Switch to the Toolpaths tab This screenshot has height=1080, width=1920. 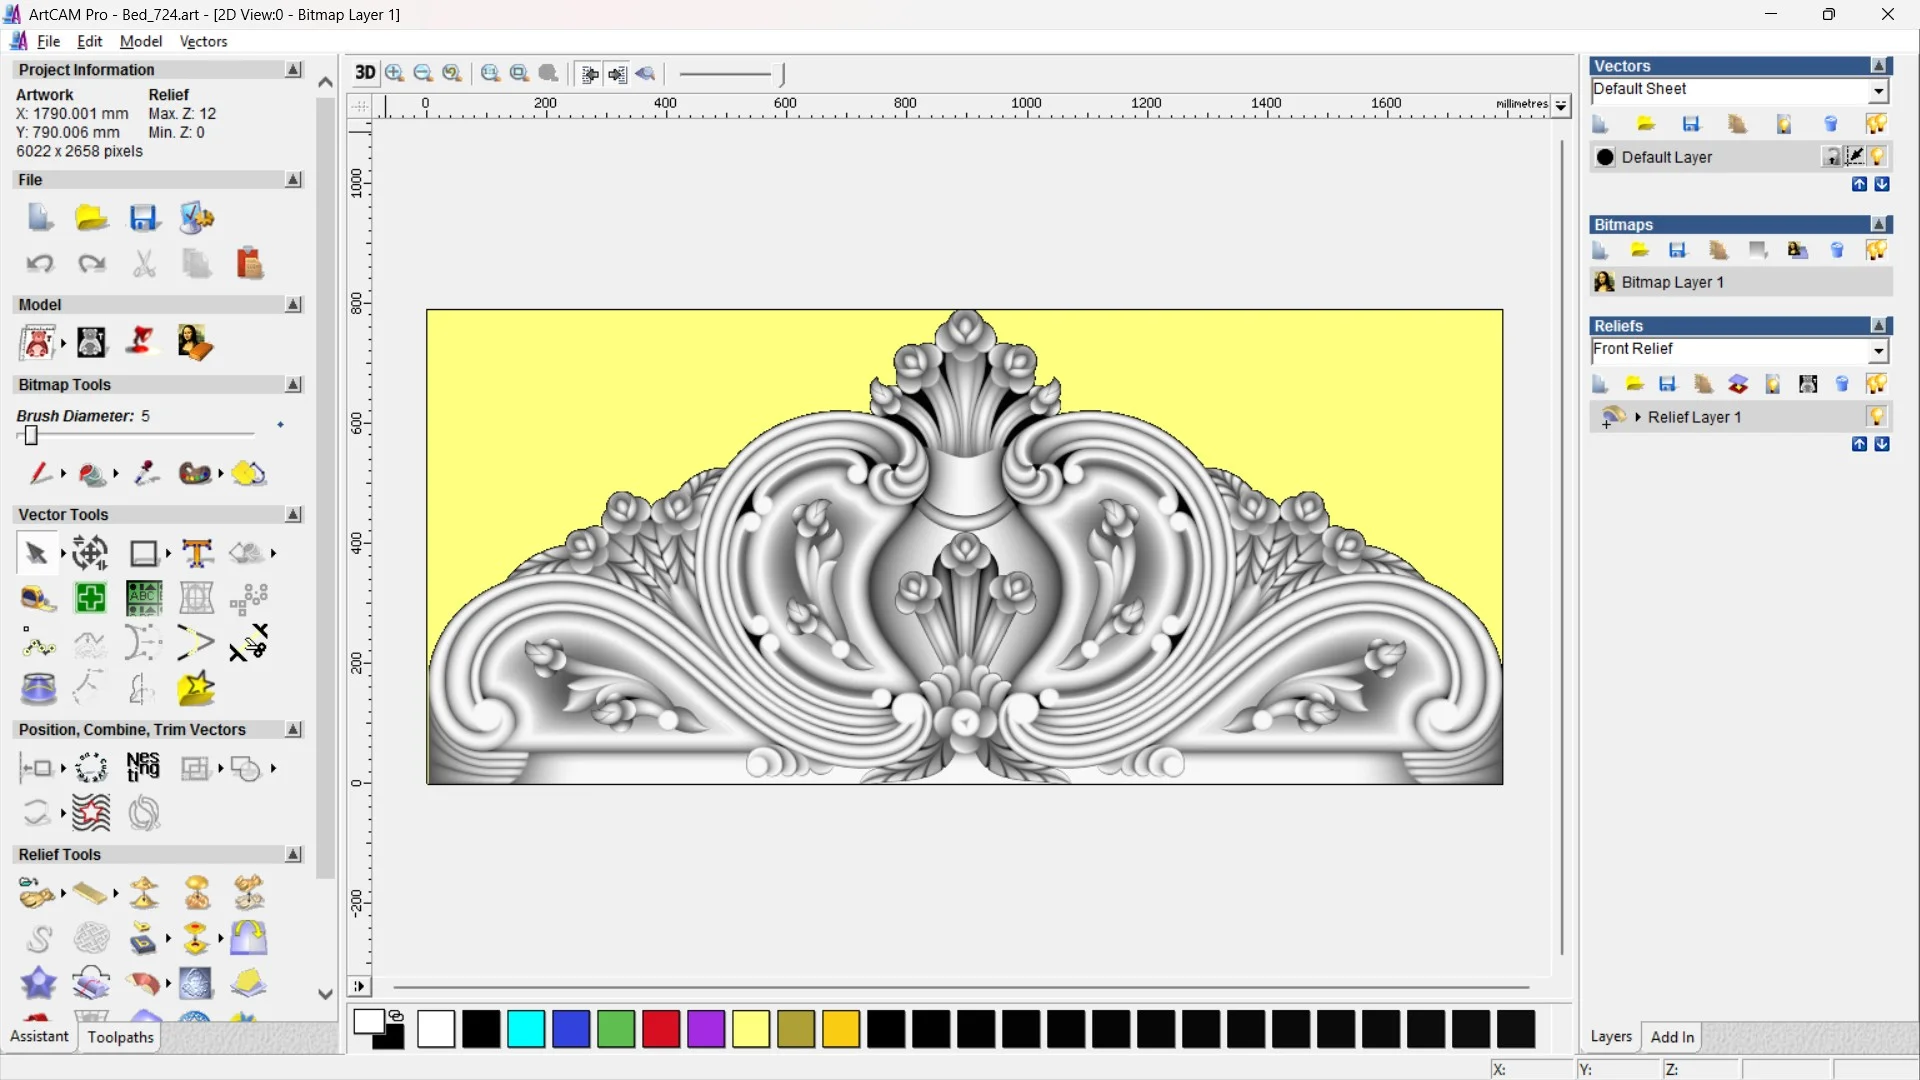click(x=120, y=1037)
